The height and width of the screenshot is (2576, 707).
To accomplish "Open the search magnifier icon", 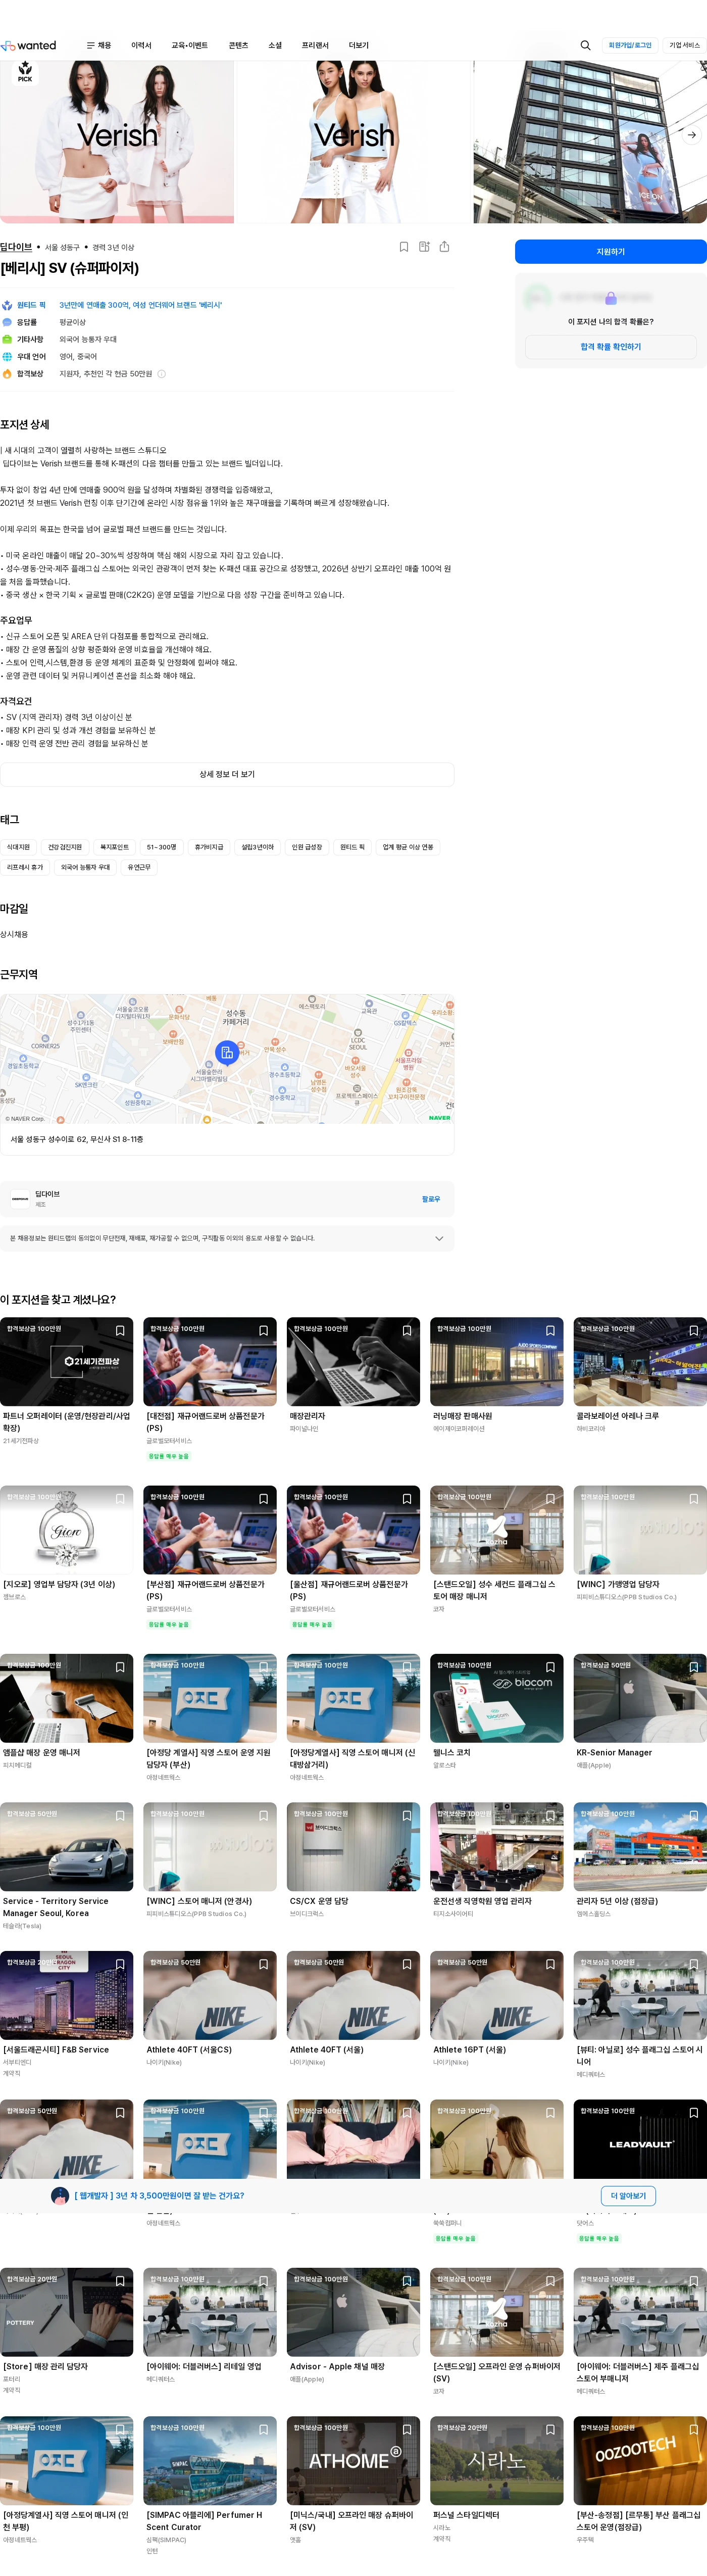I will (x=585, y=45).
